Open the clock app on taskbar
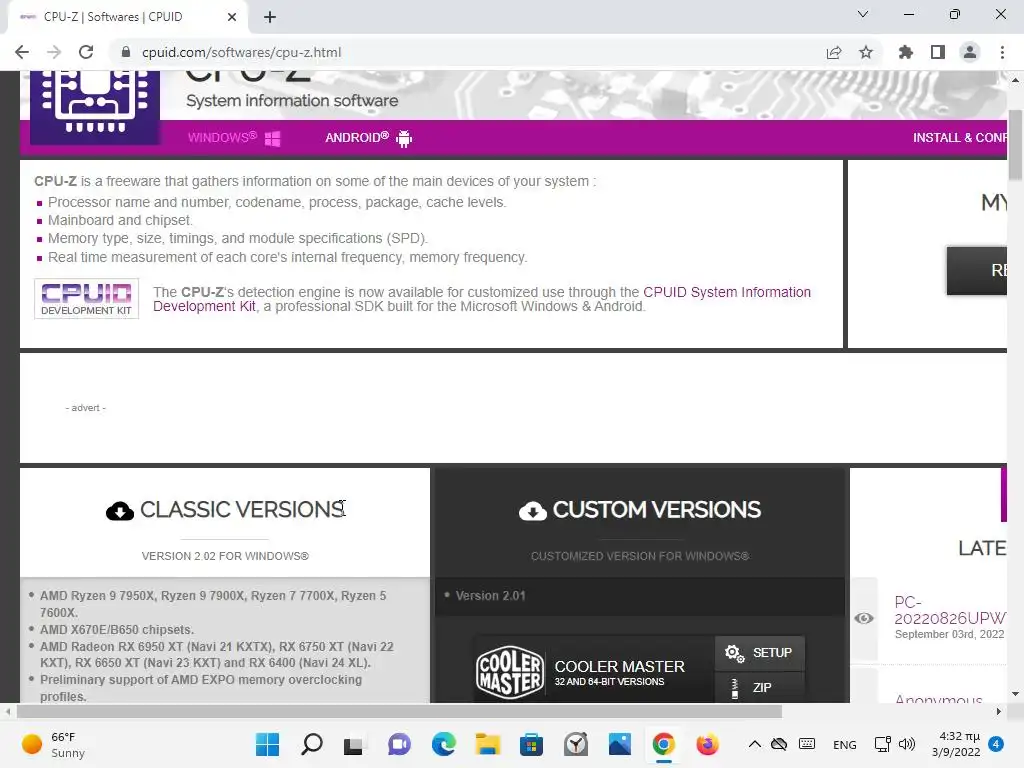The height and width of the screenshot is (768, 1024). click(x=576, y=744)
